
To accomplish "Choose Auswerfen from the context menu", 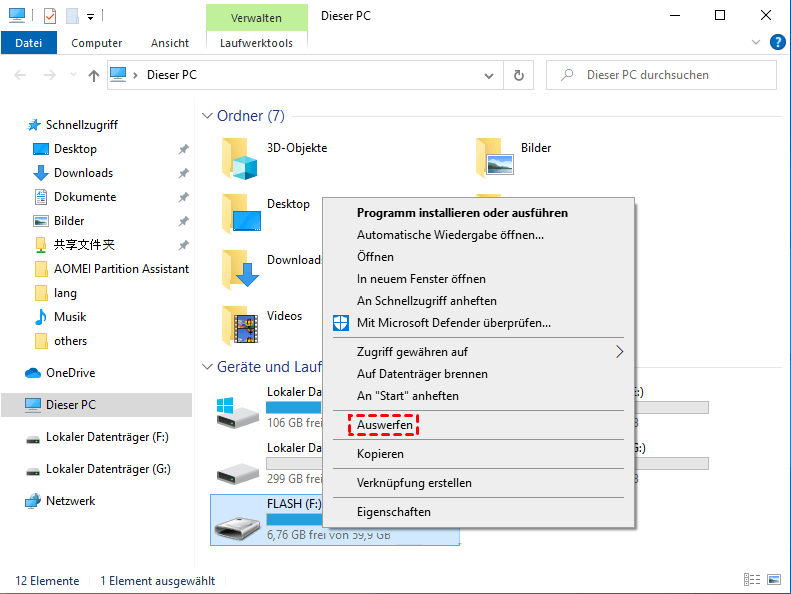I will [x=385, y=425].
